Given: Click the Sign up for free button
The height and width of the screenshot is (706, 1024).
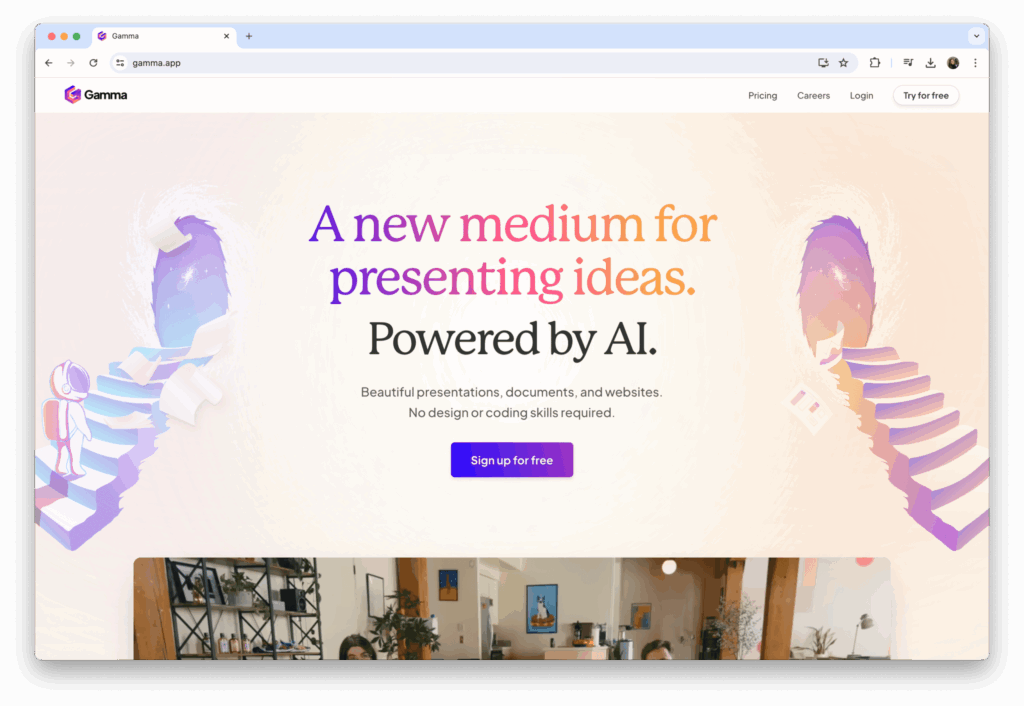Looking at the screenshot, I should click(512, 460).
